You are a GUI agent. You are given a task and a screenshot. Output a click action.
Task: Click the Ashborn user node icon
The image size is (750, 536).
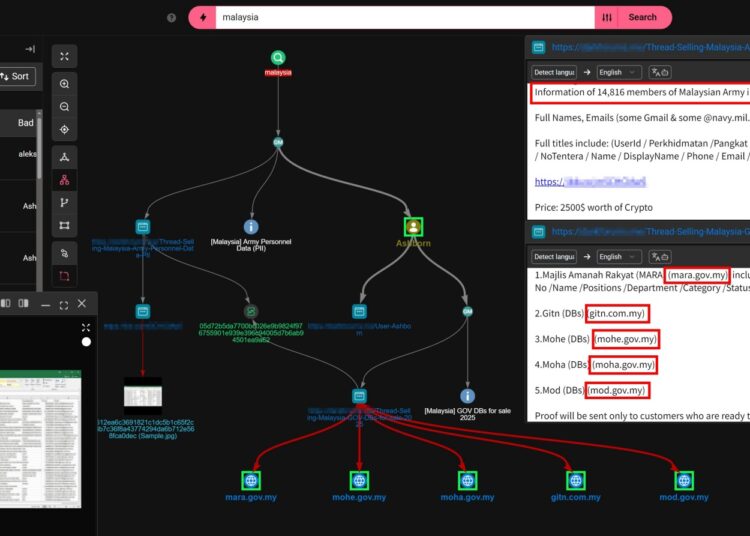click(x=413, y=228)
